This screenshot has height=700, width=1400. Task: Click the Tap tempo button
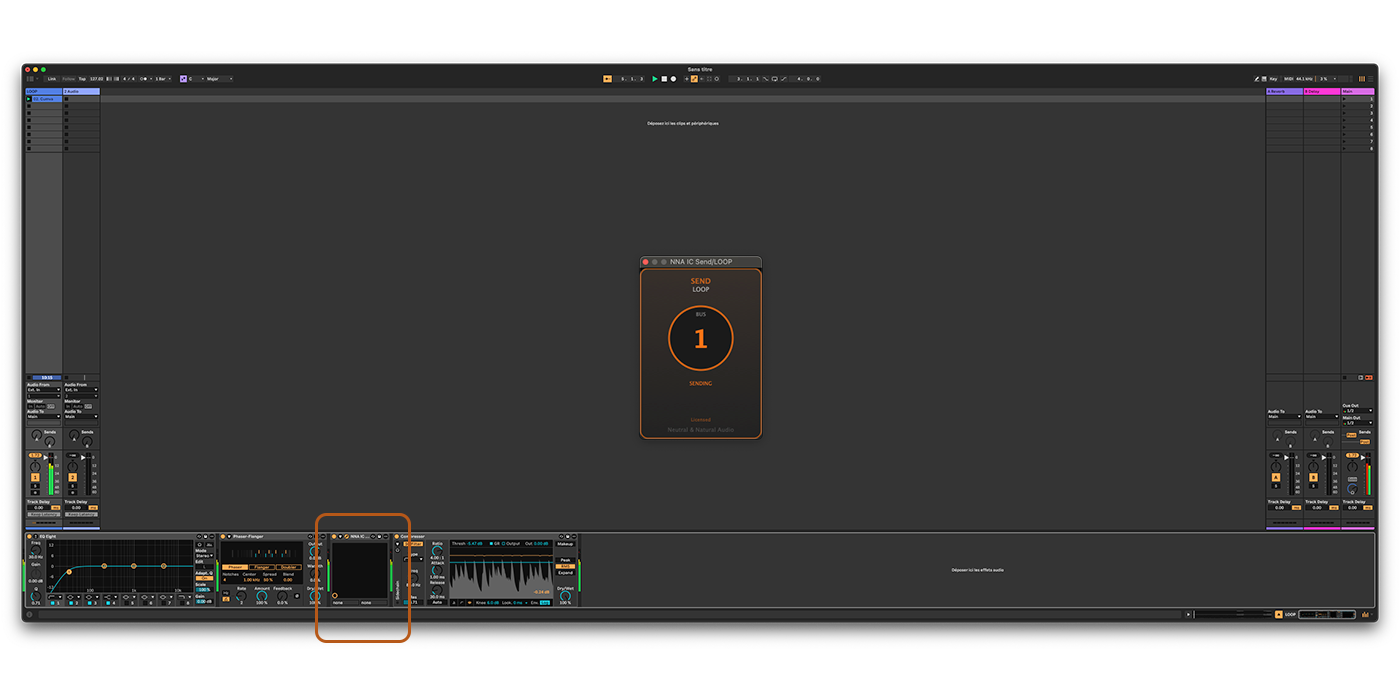click(x=83, y=78)
